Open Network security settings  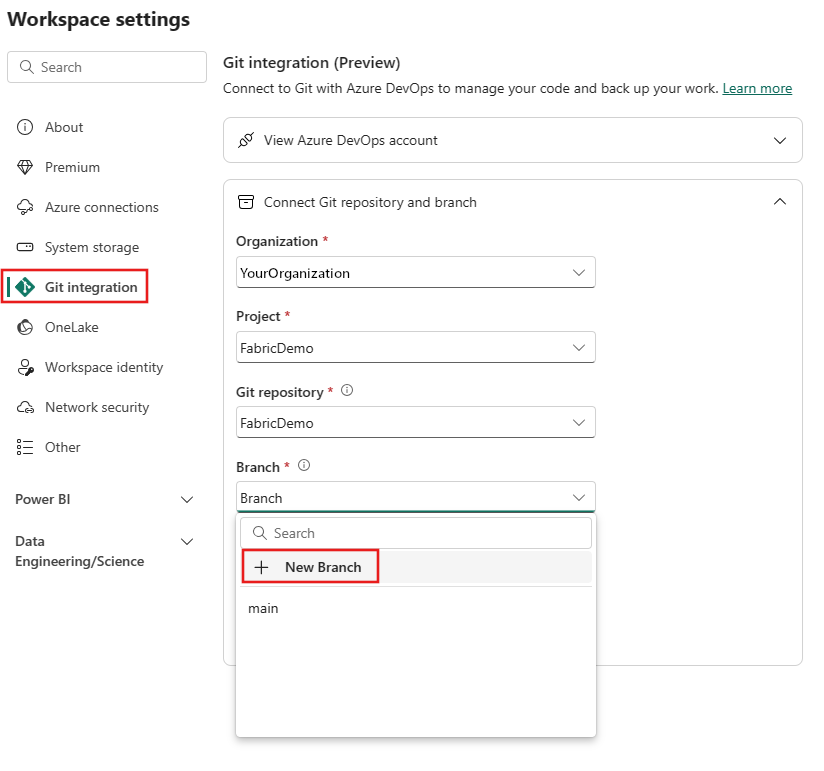97,407
